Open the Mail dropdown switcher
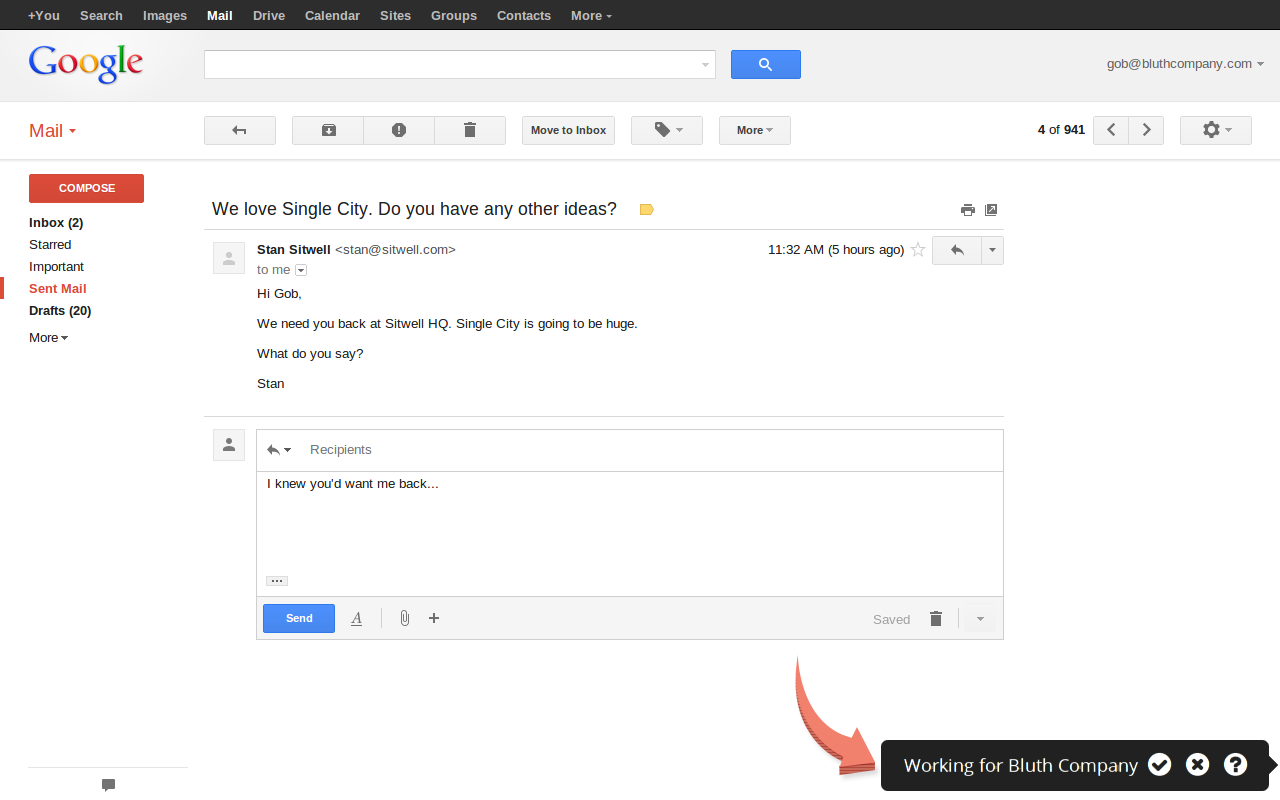 point(53,131)
